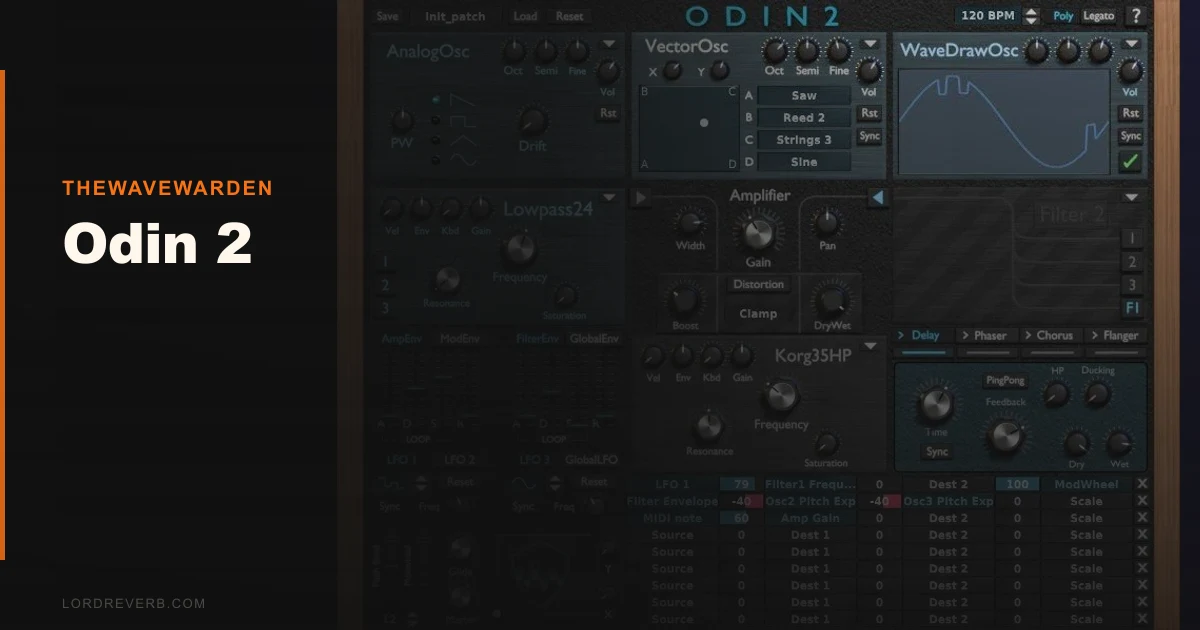Viewport: 1200px width, 630px height.
Task: Click the VectorOsc Y knob
Action: pos(719,71)
